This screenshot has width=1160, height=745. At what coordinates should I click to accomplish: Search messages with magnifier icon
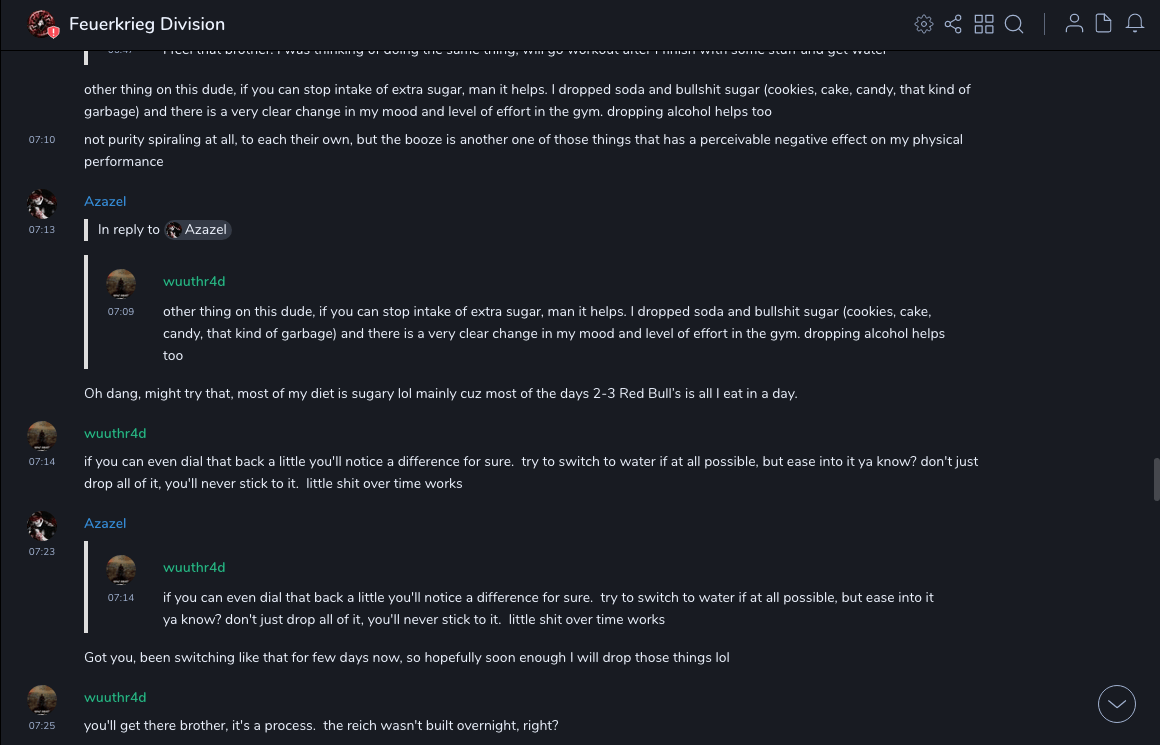1014,24
